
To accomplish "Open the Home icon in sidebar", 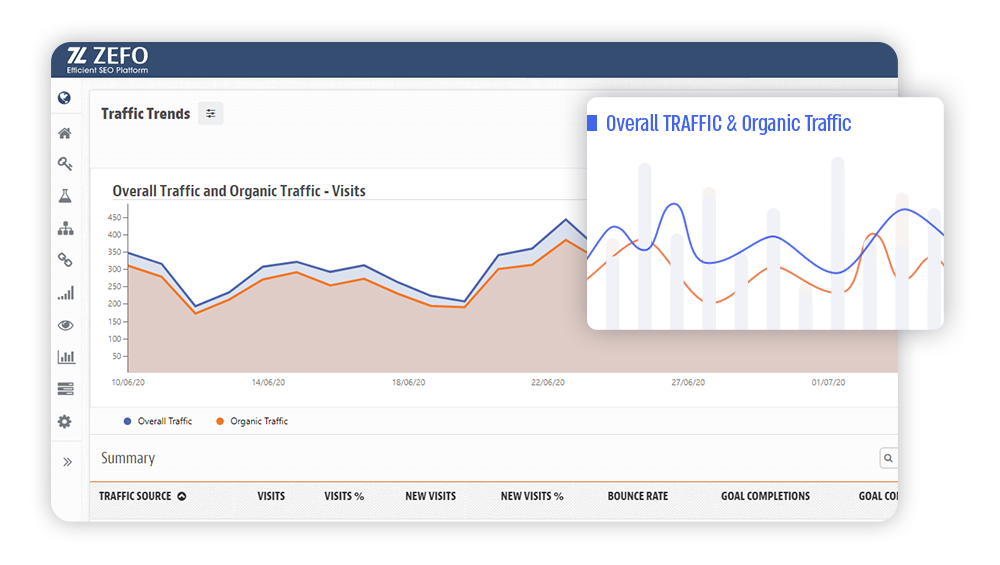I will (x=64, y=133).
